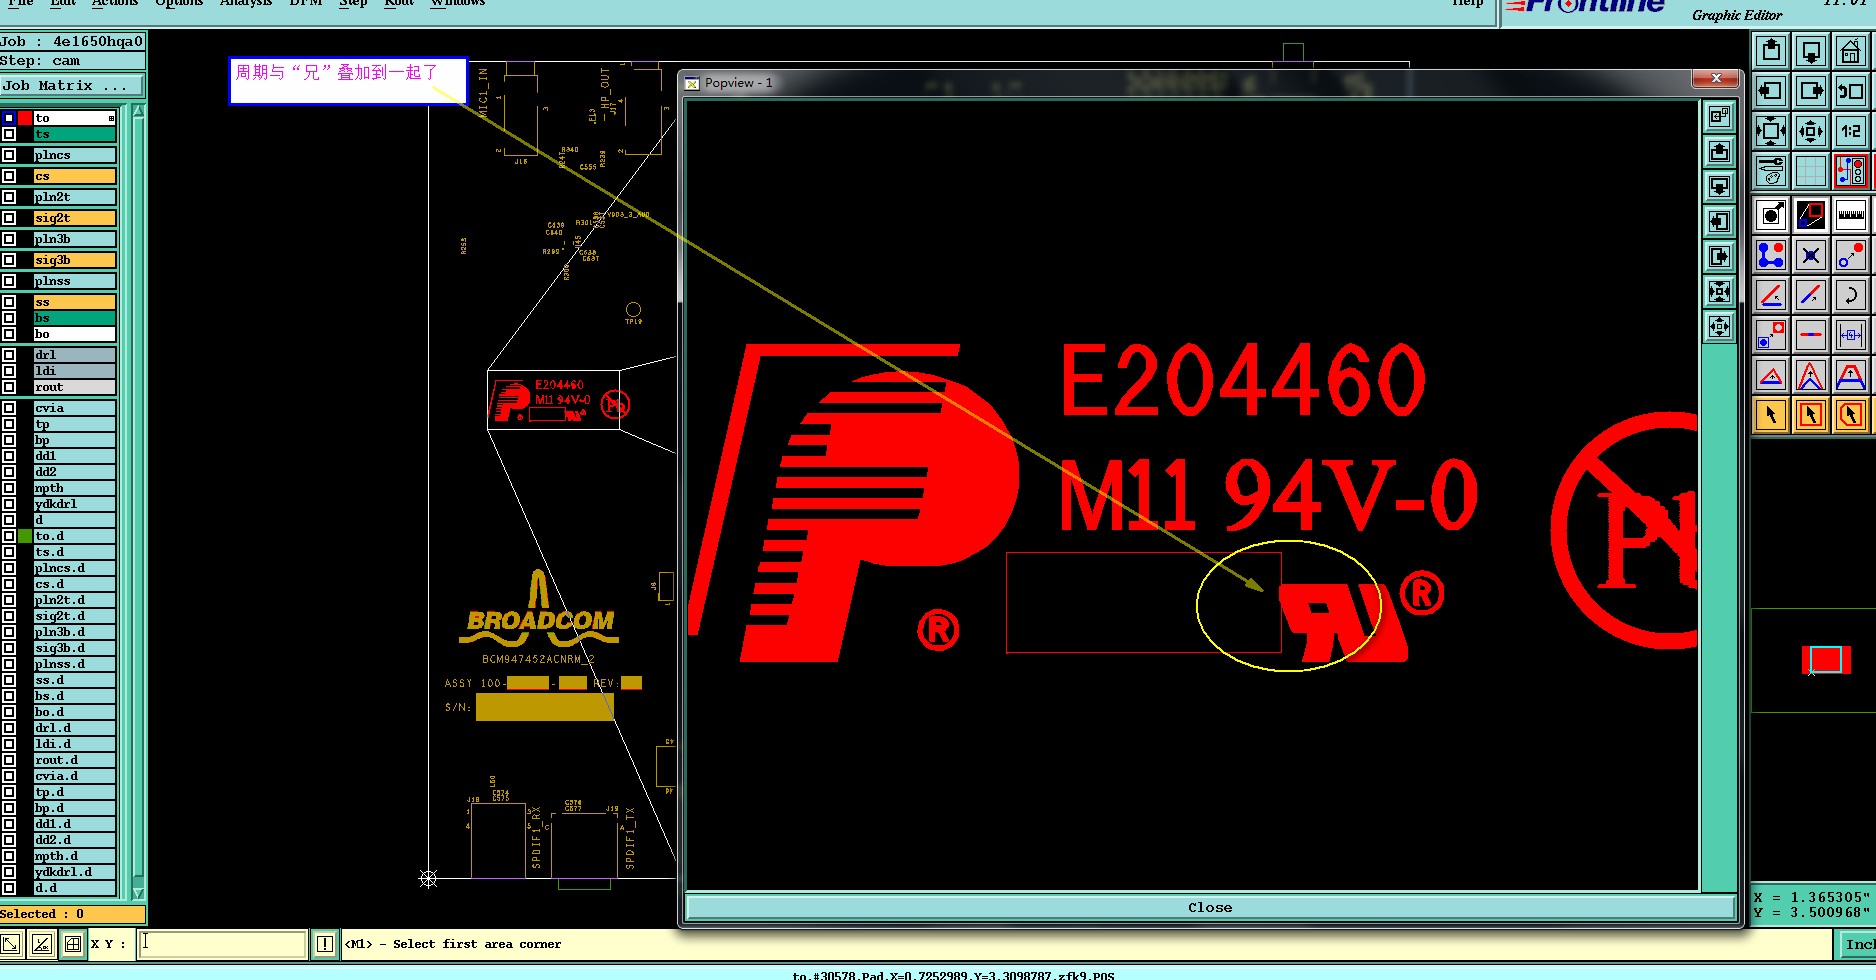This screenshot has height=980, width=1876.
Task: Click the pan right icon in main toolbar
Action: [1811, 91]
